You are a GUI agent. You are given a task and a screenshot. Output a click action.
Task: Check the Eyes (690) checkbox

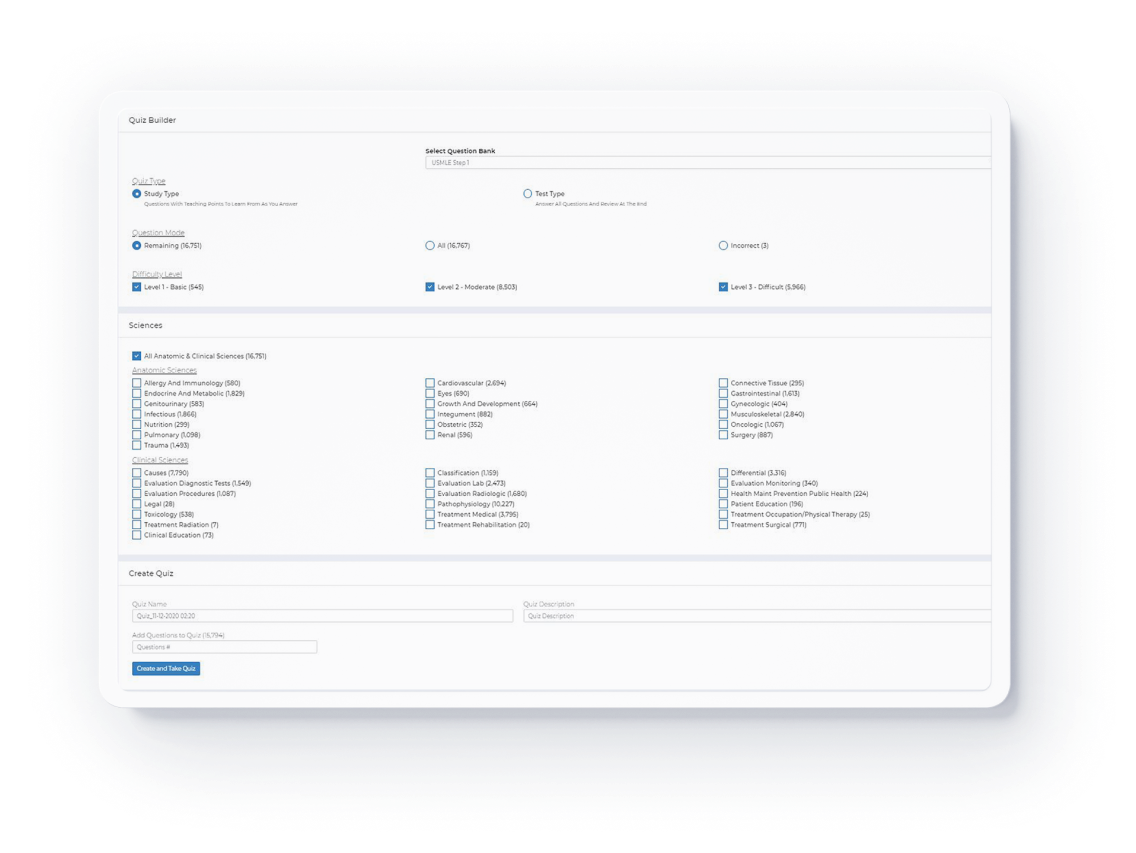[x=430, y=394]
